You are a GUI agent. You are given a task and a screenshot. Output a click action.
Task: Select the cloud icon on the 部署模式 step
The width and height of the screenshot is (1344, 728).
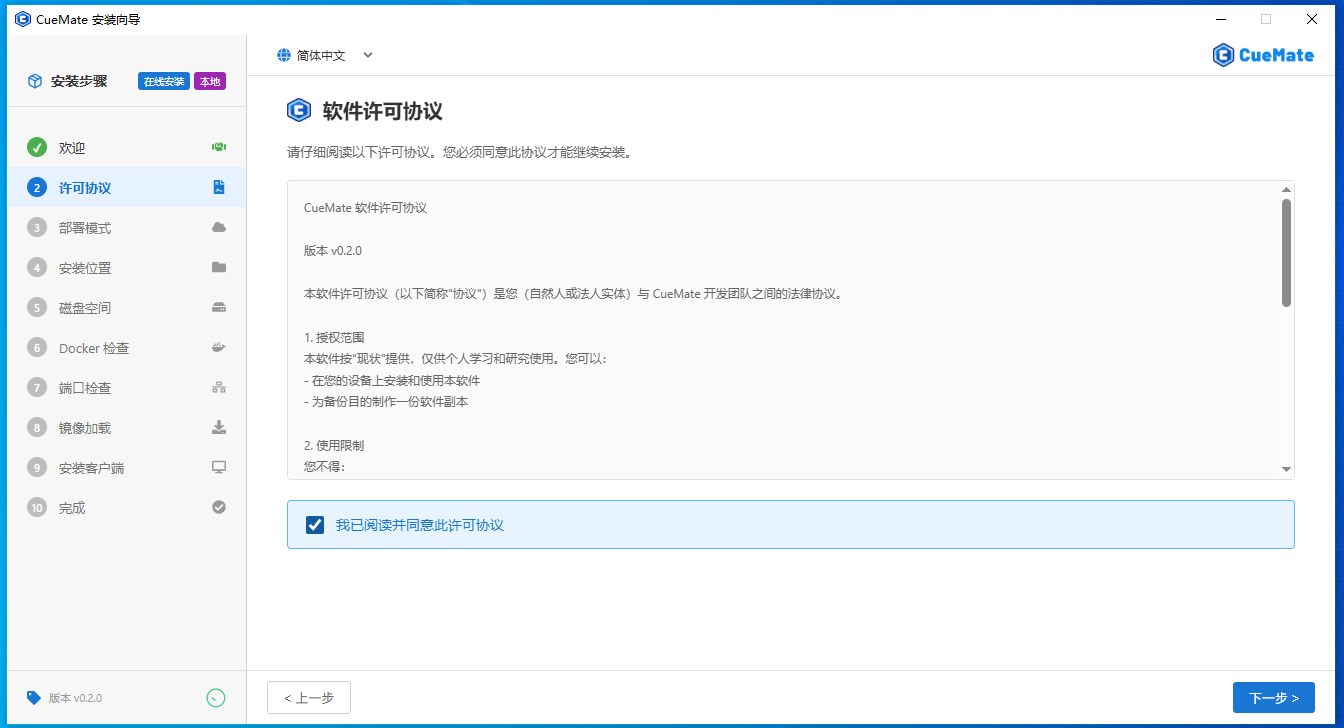[219, 227]
